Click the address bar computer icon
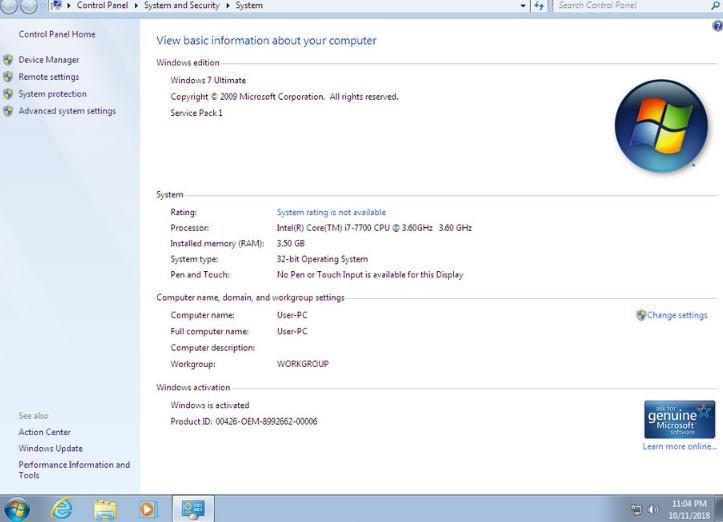The height and width of the screenshot is (522, 723). click(x=56, y=6)
